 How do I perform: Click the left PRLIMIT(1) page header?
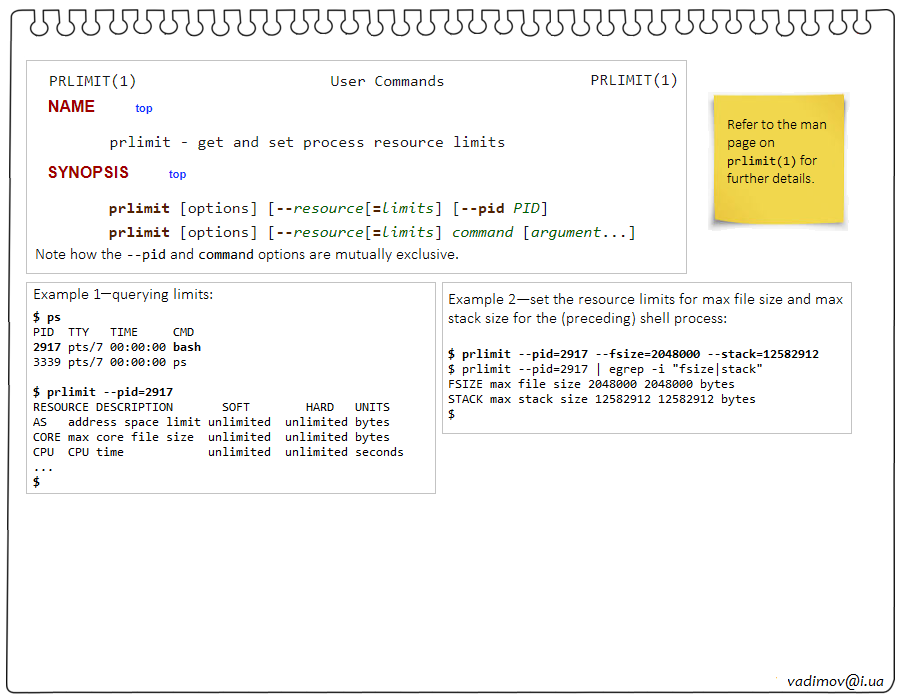point(92,81)
